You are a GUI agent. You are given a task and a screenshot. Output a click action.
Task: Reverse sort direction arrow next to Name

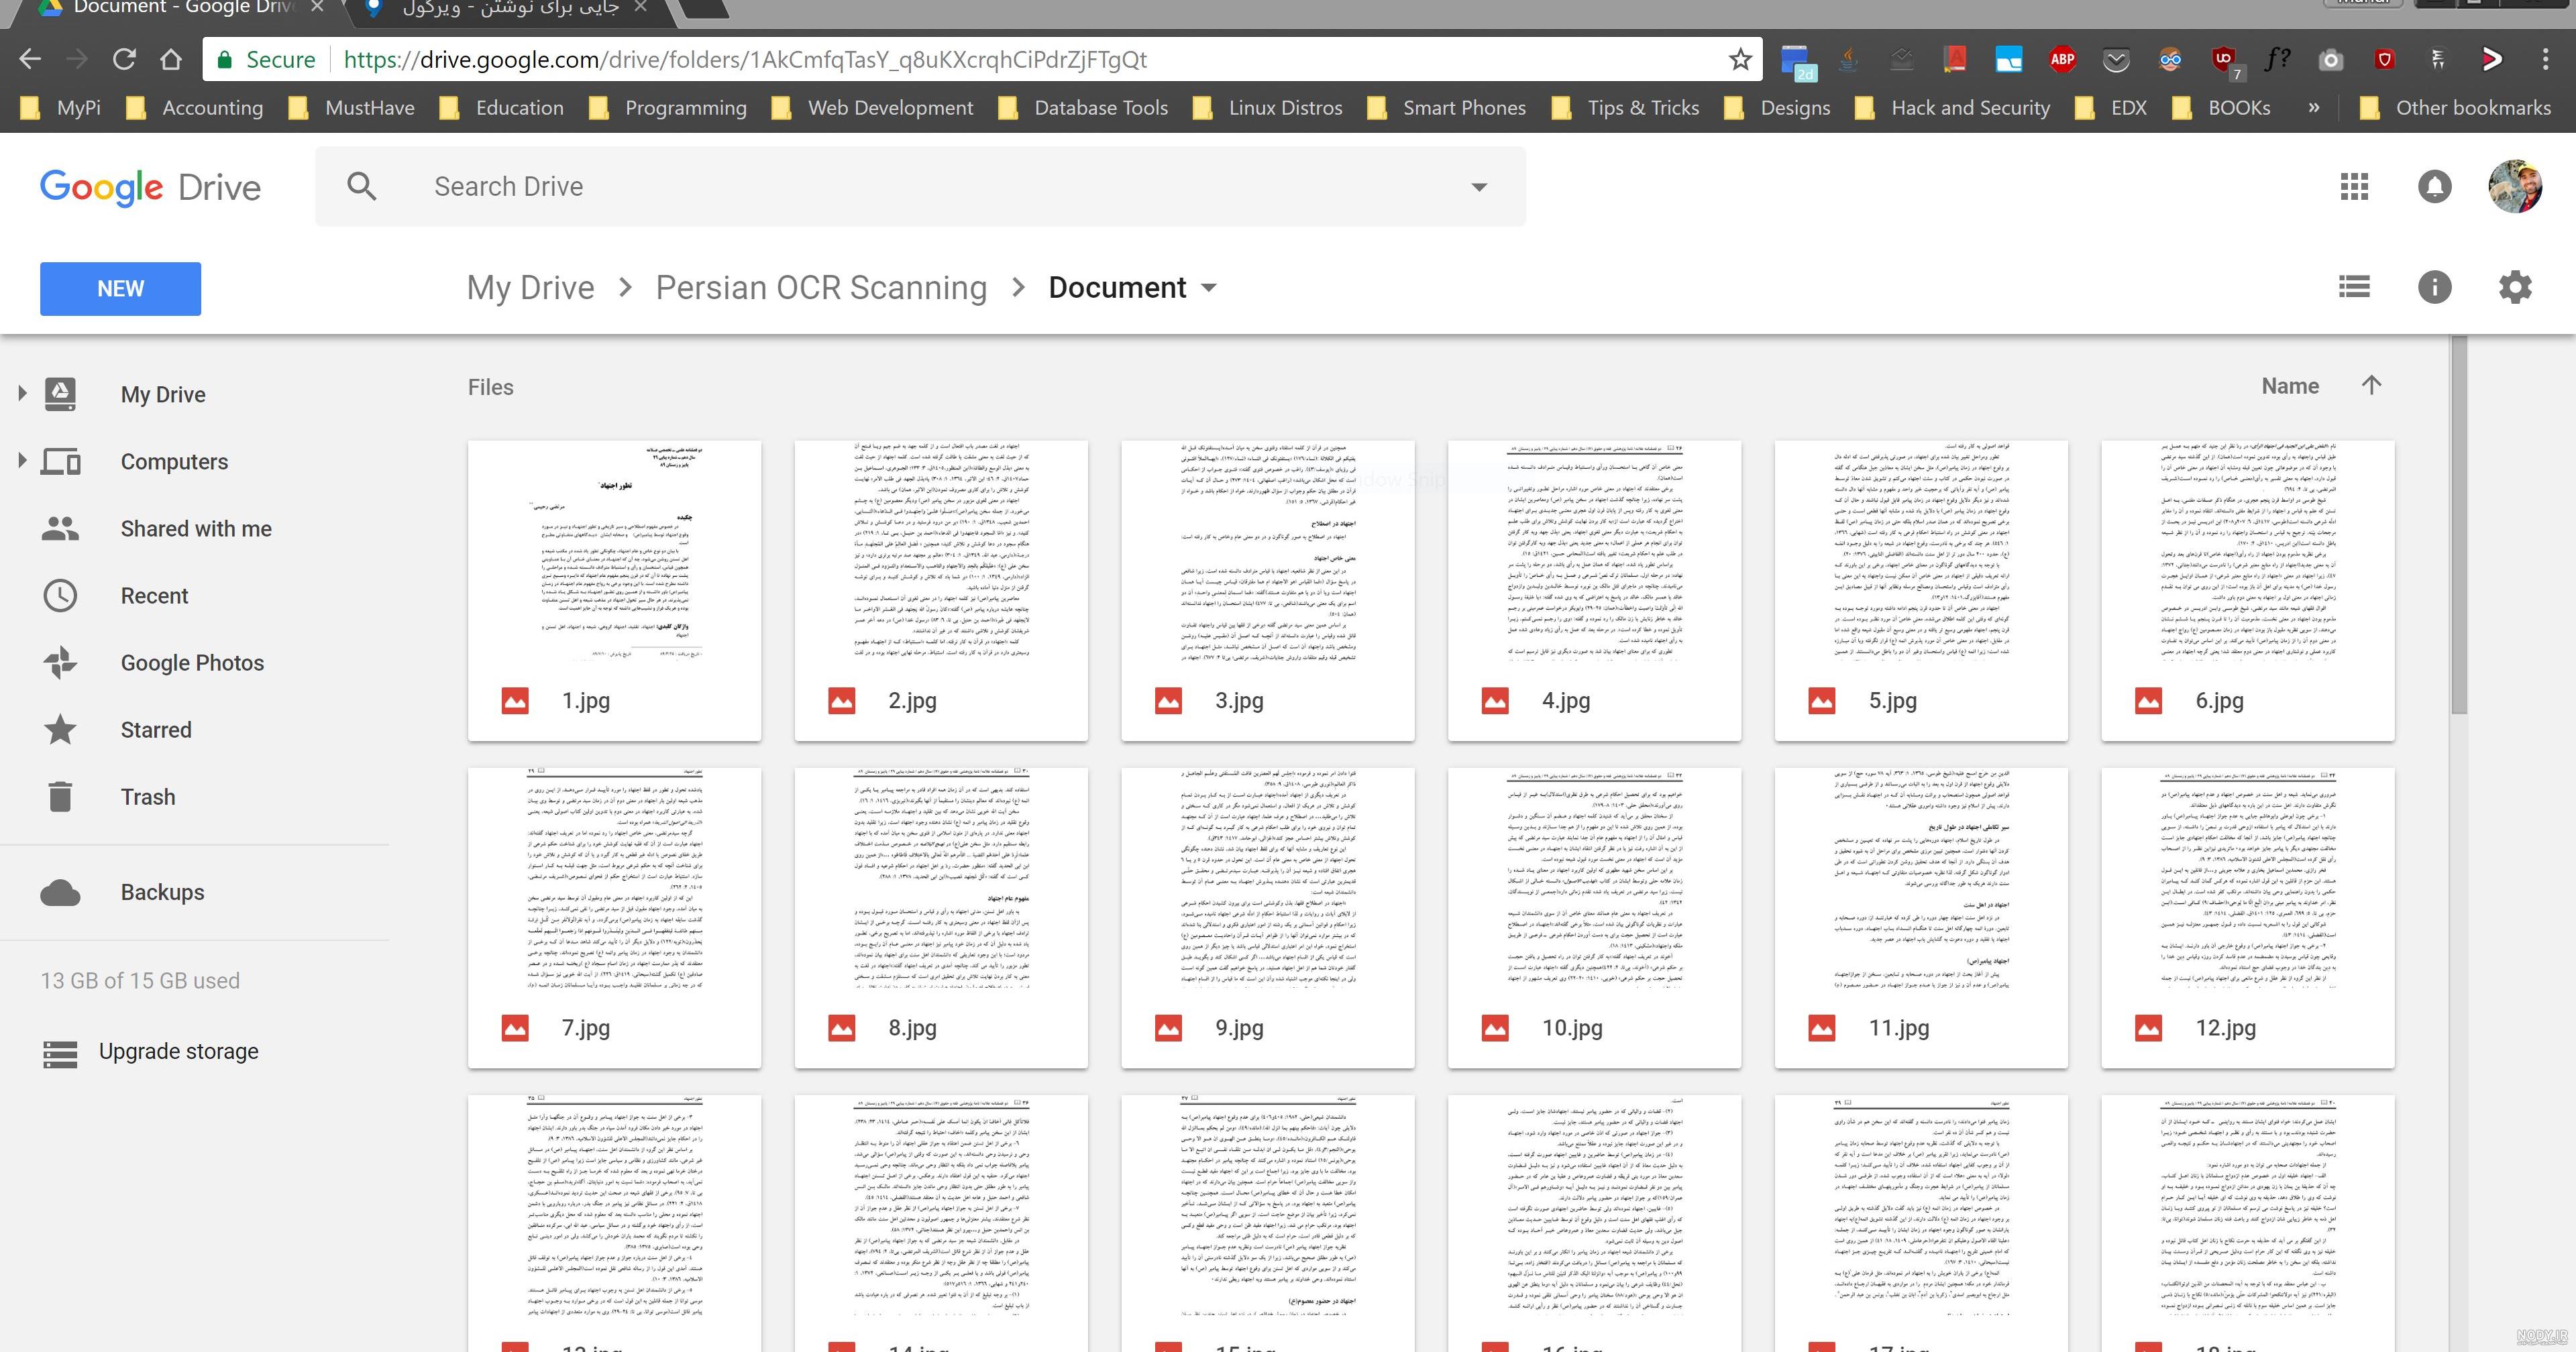coord(2371,386)
